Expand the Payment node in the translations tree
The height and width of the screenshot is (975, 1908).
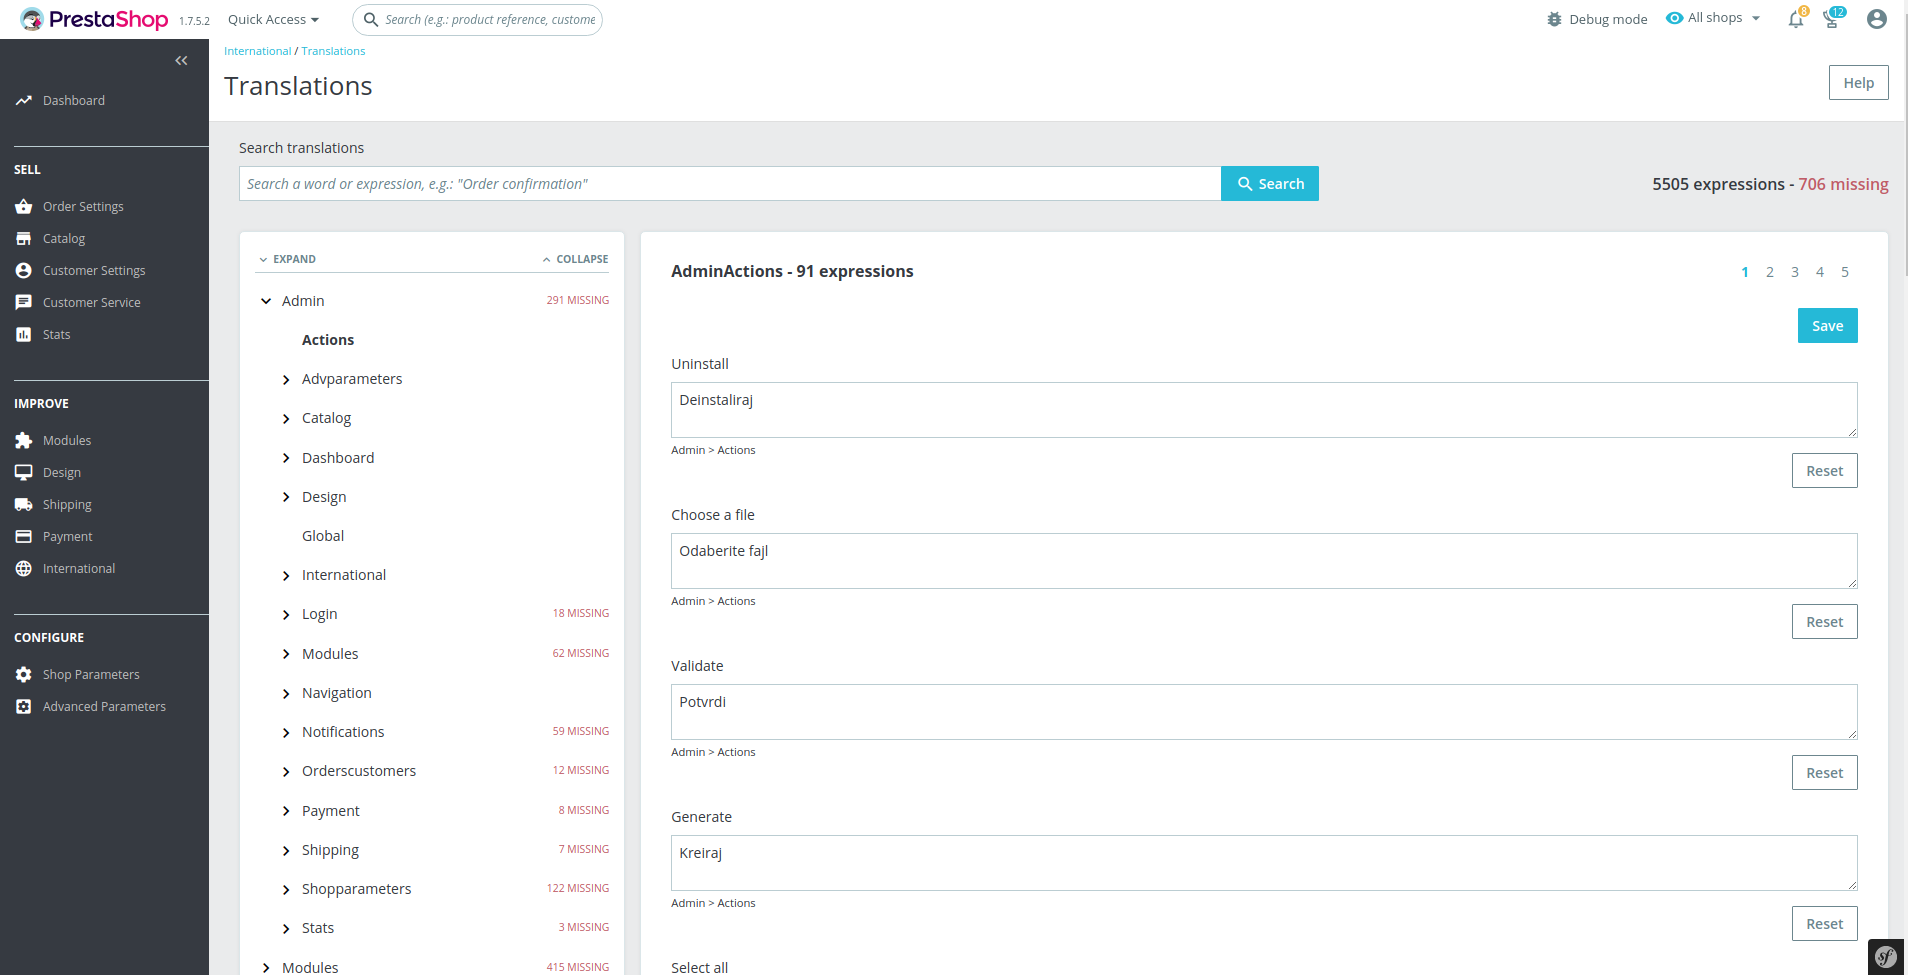point(286,812)
